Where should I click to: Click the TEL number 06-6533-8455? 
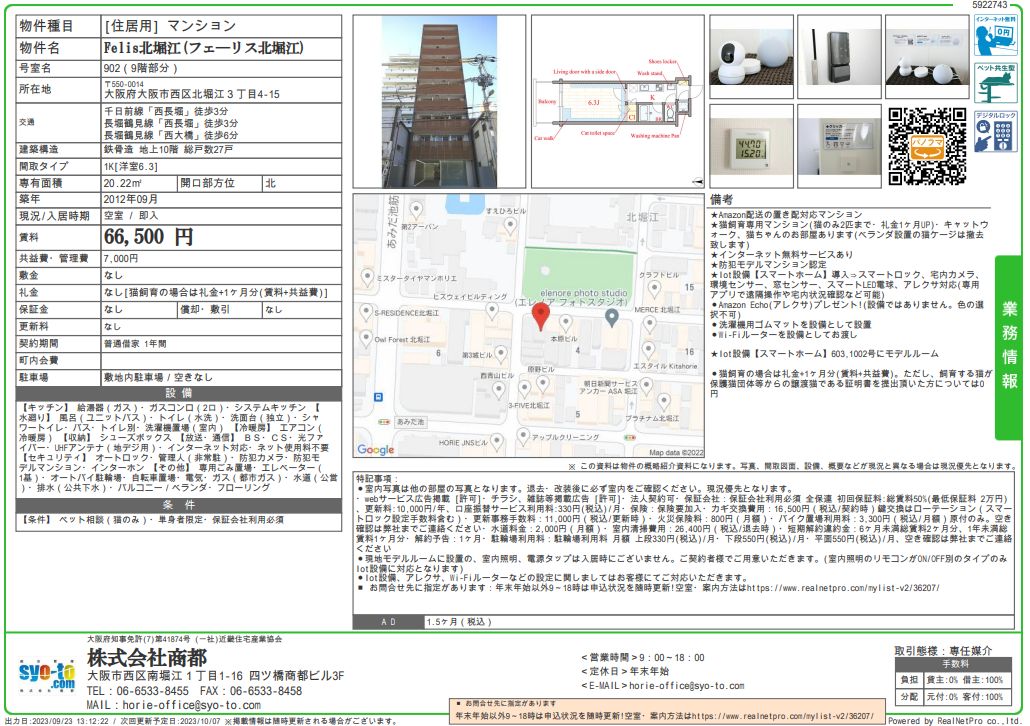pos(152,691)
